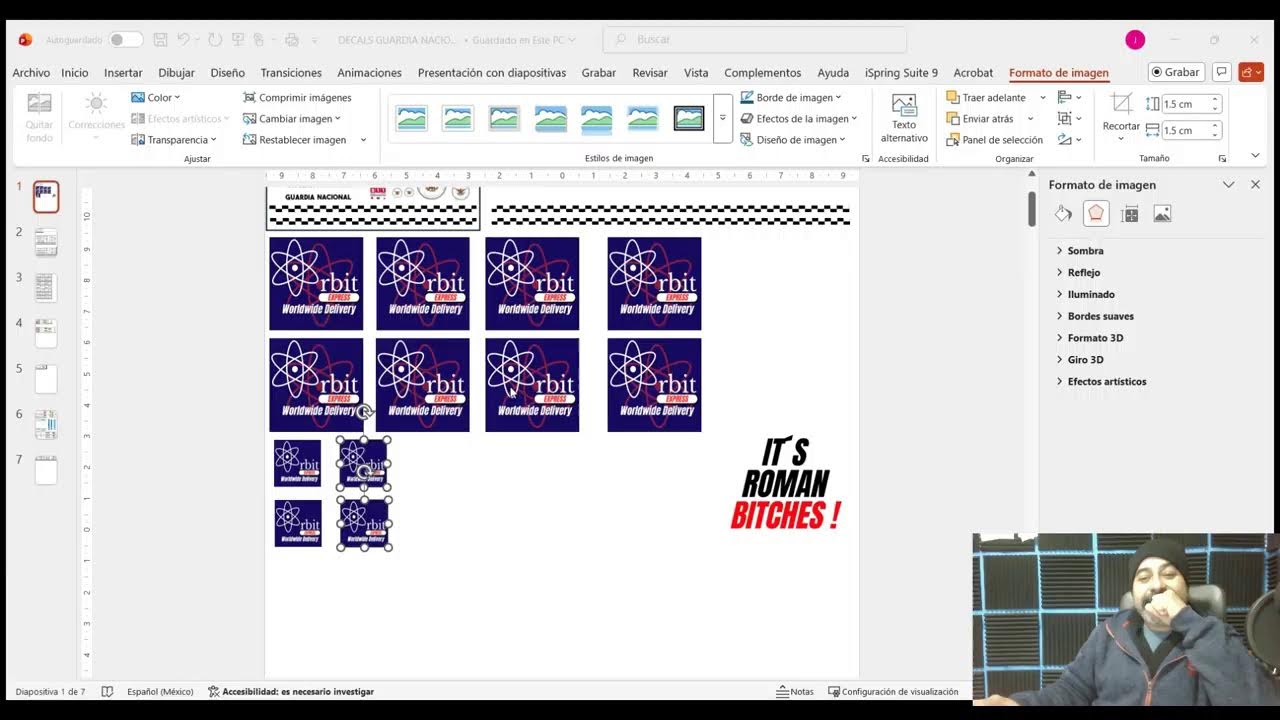Click the redo icon in title bar

[215, 40]
